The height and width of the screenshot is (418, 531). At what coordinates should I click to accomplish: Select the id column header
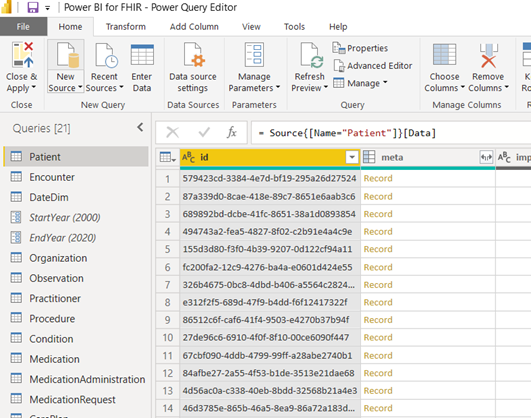point(270,157)
